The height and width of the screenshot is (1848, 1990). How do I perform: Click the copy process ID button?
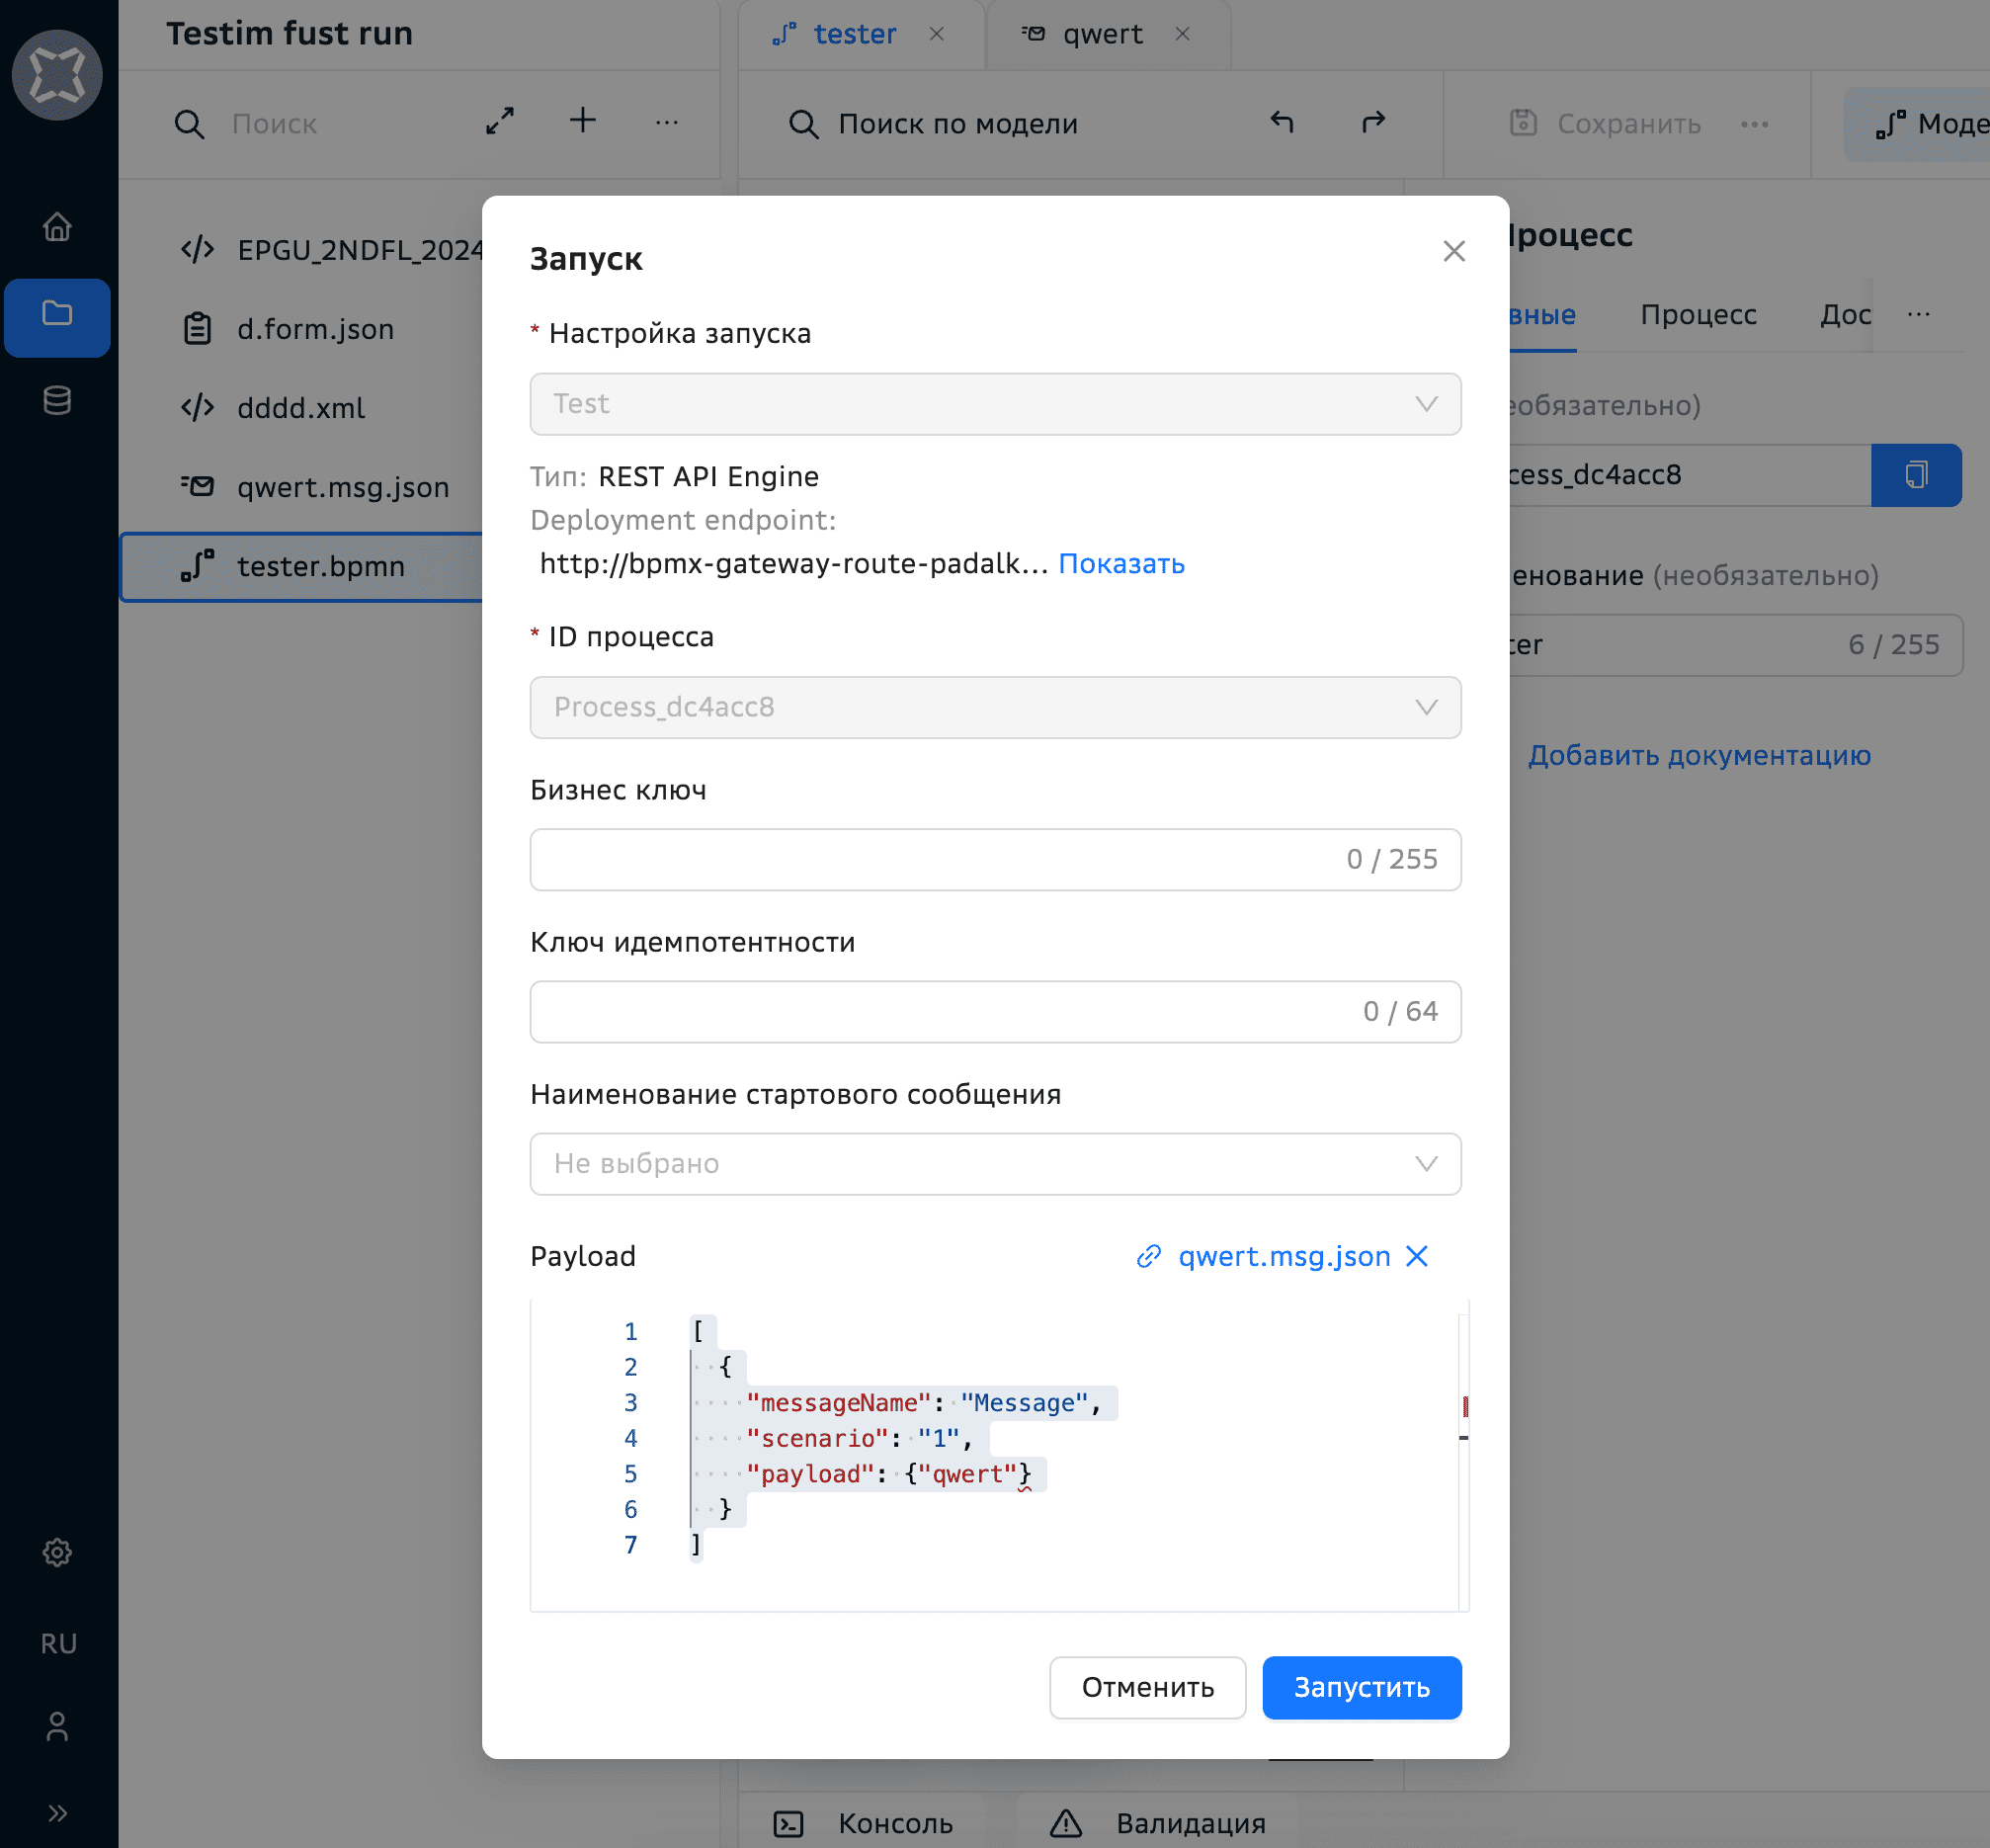1915,474
